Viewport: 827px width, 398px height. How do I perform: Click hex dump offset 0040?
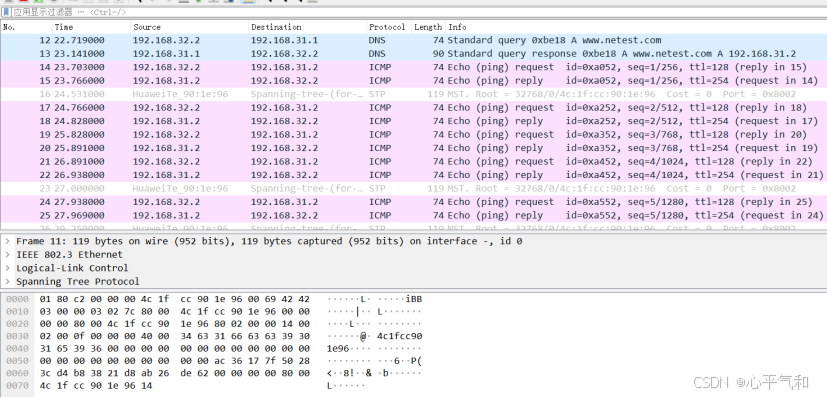(17, 348)
